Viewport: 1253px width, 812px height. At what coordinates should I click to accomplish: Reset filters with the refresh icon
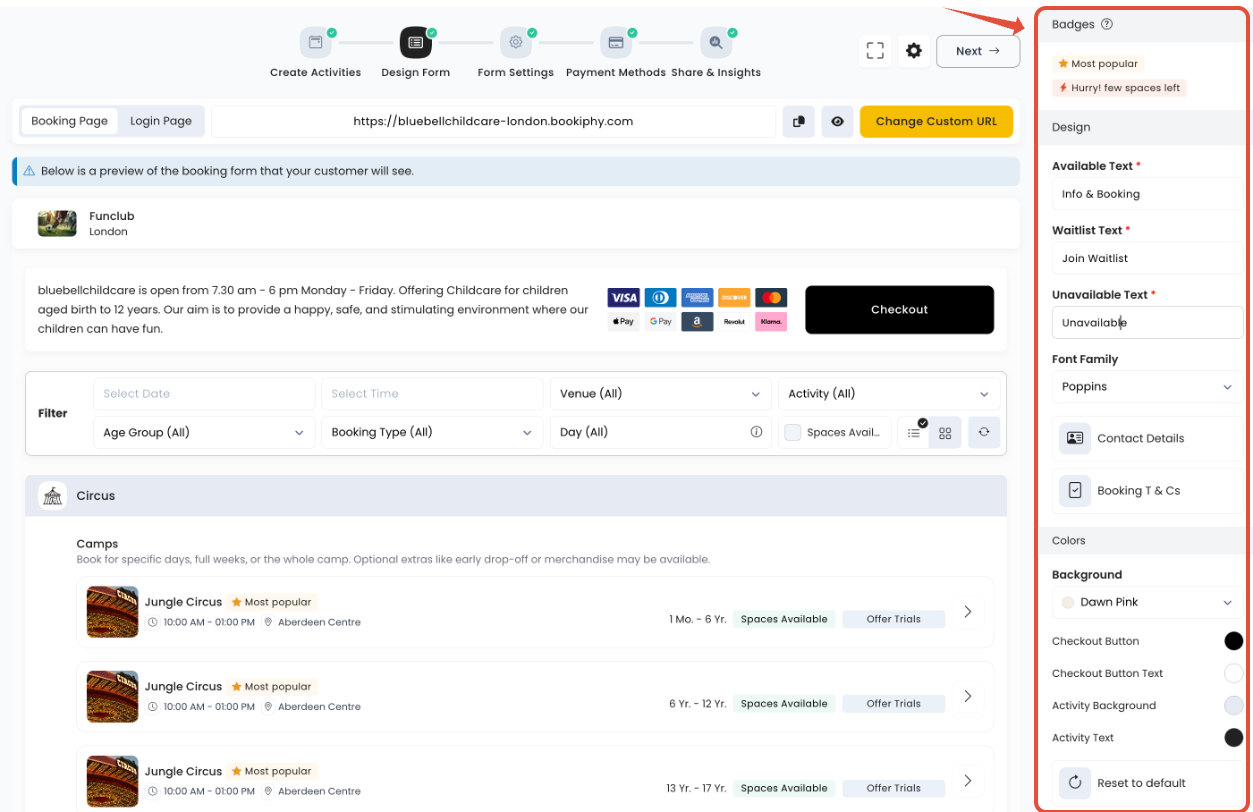point(984,432)
